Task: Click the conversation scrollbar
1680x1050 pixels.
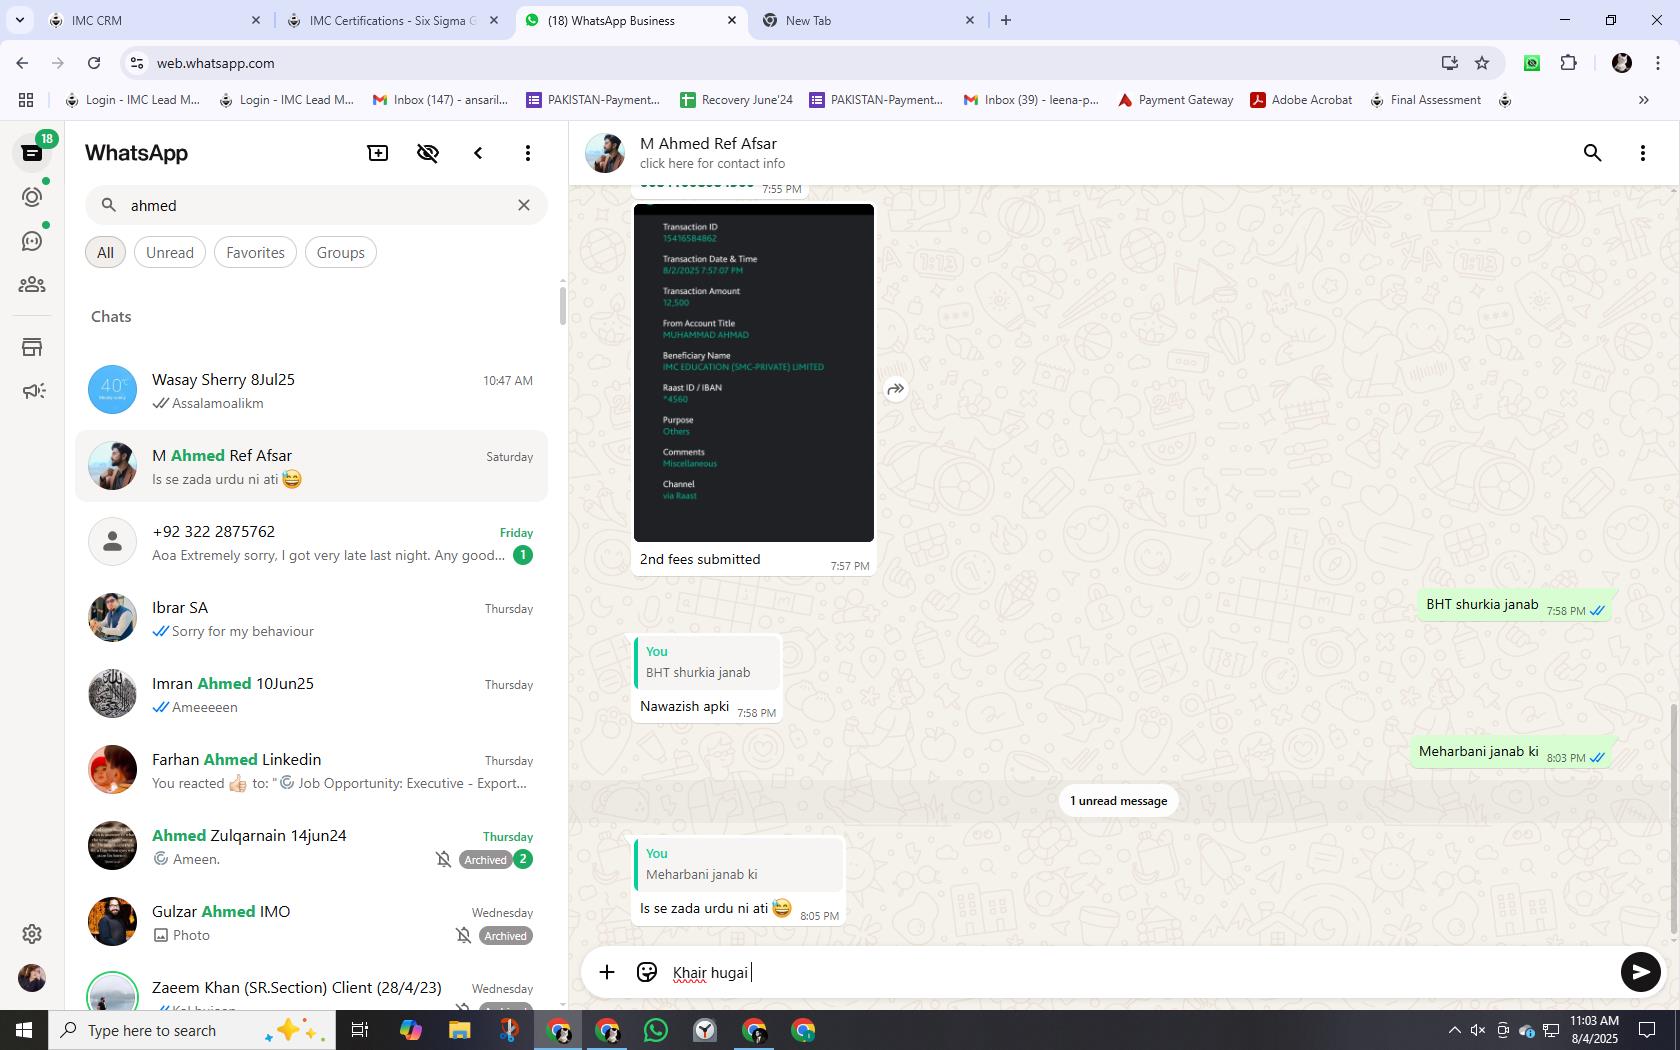Action: click(1674, 820)
